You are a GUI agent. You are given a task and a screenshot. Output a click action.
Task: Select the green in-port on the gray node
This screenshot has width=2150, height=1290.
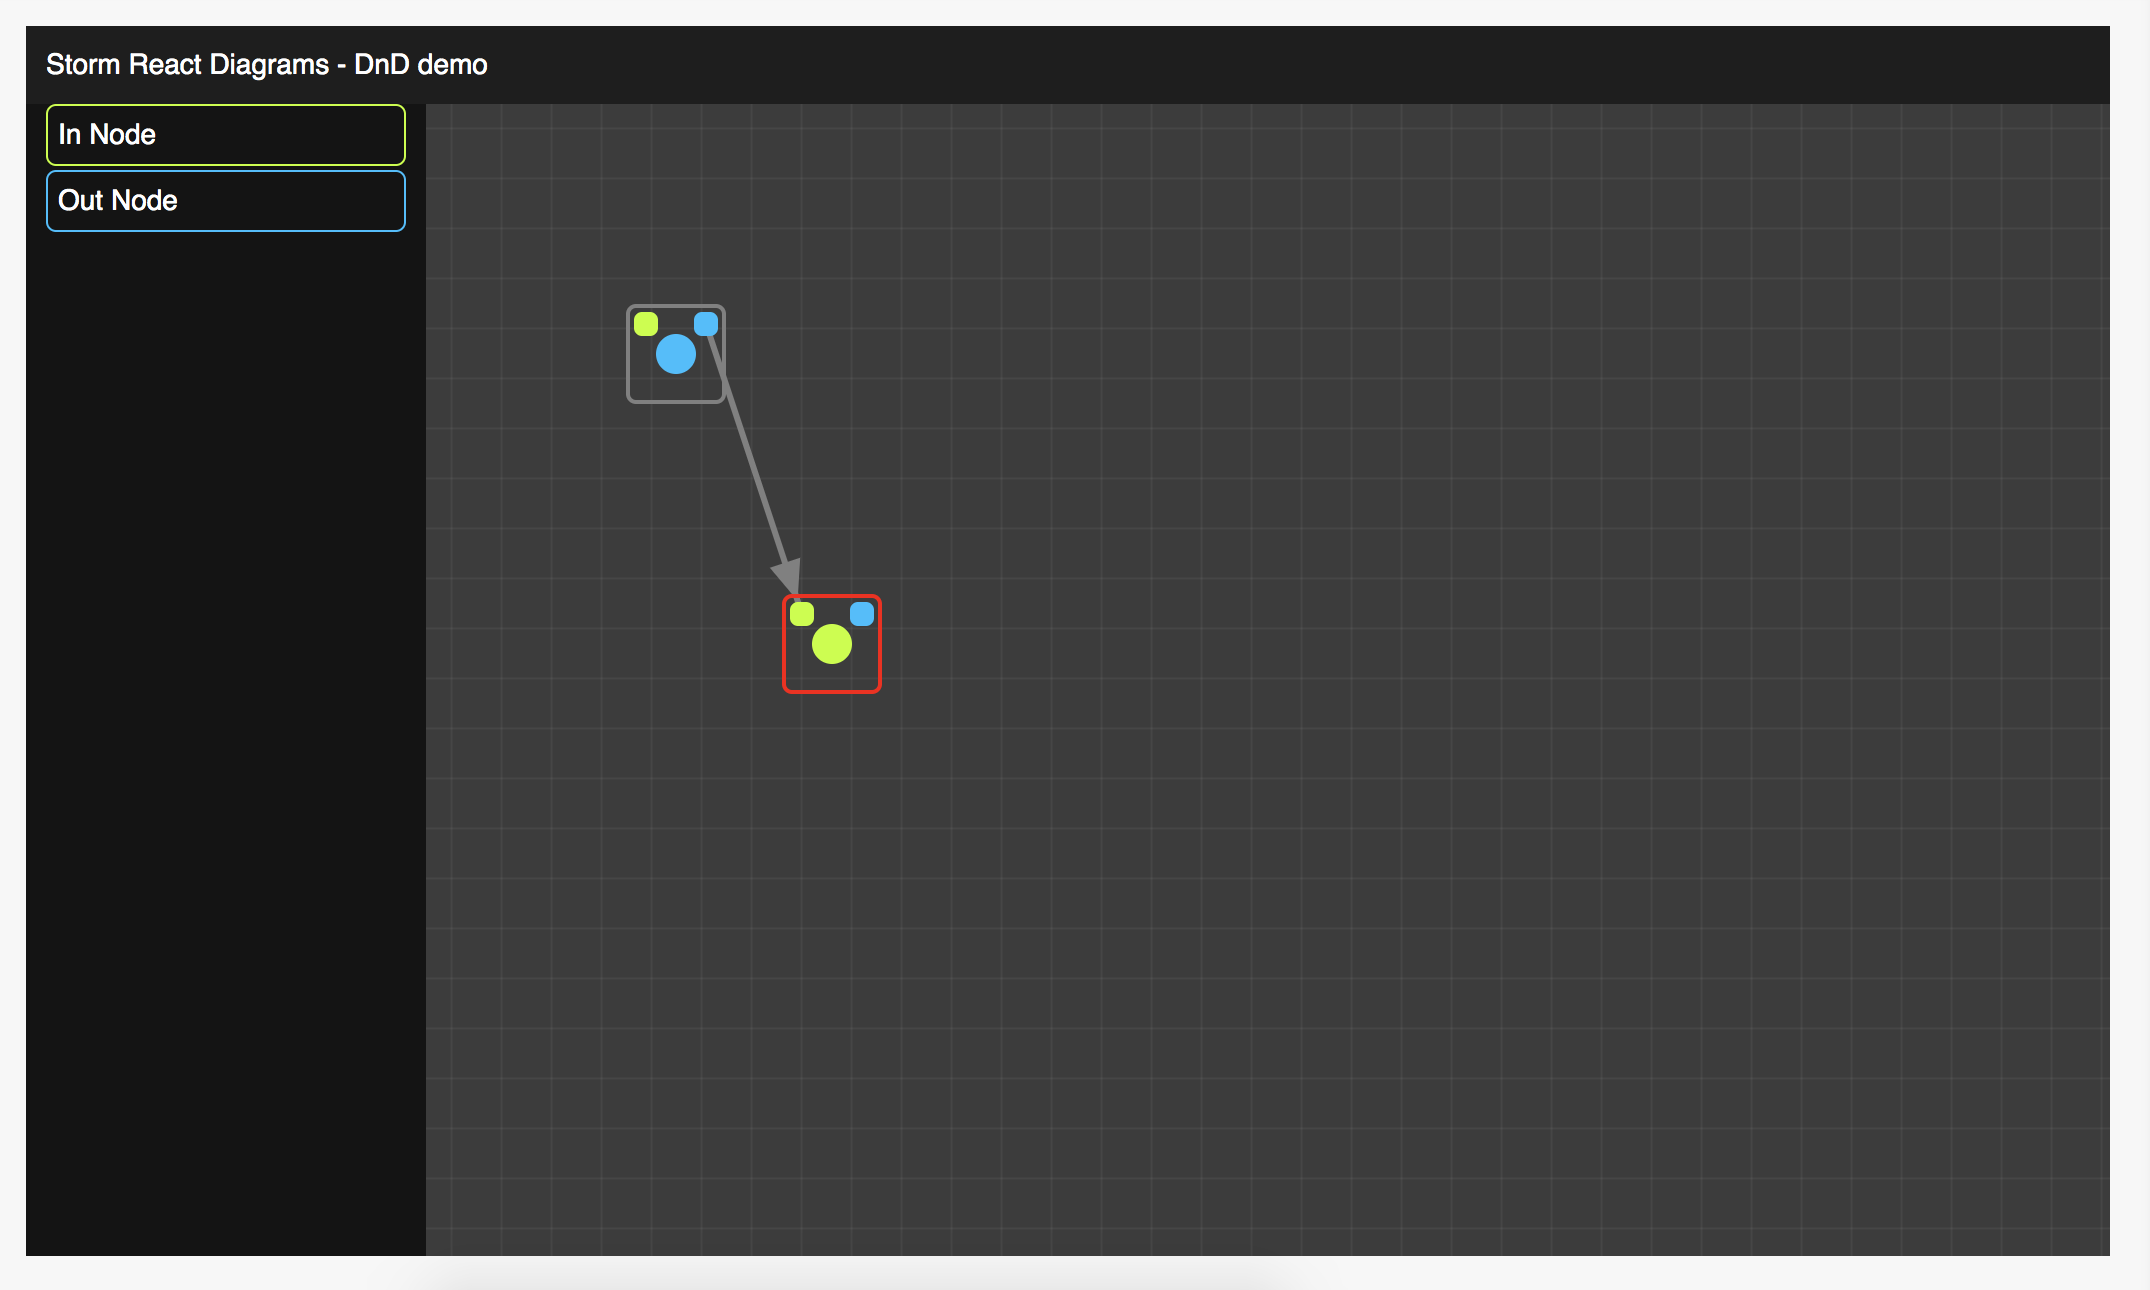646,322
